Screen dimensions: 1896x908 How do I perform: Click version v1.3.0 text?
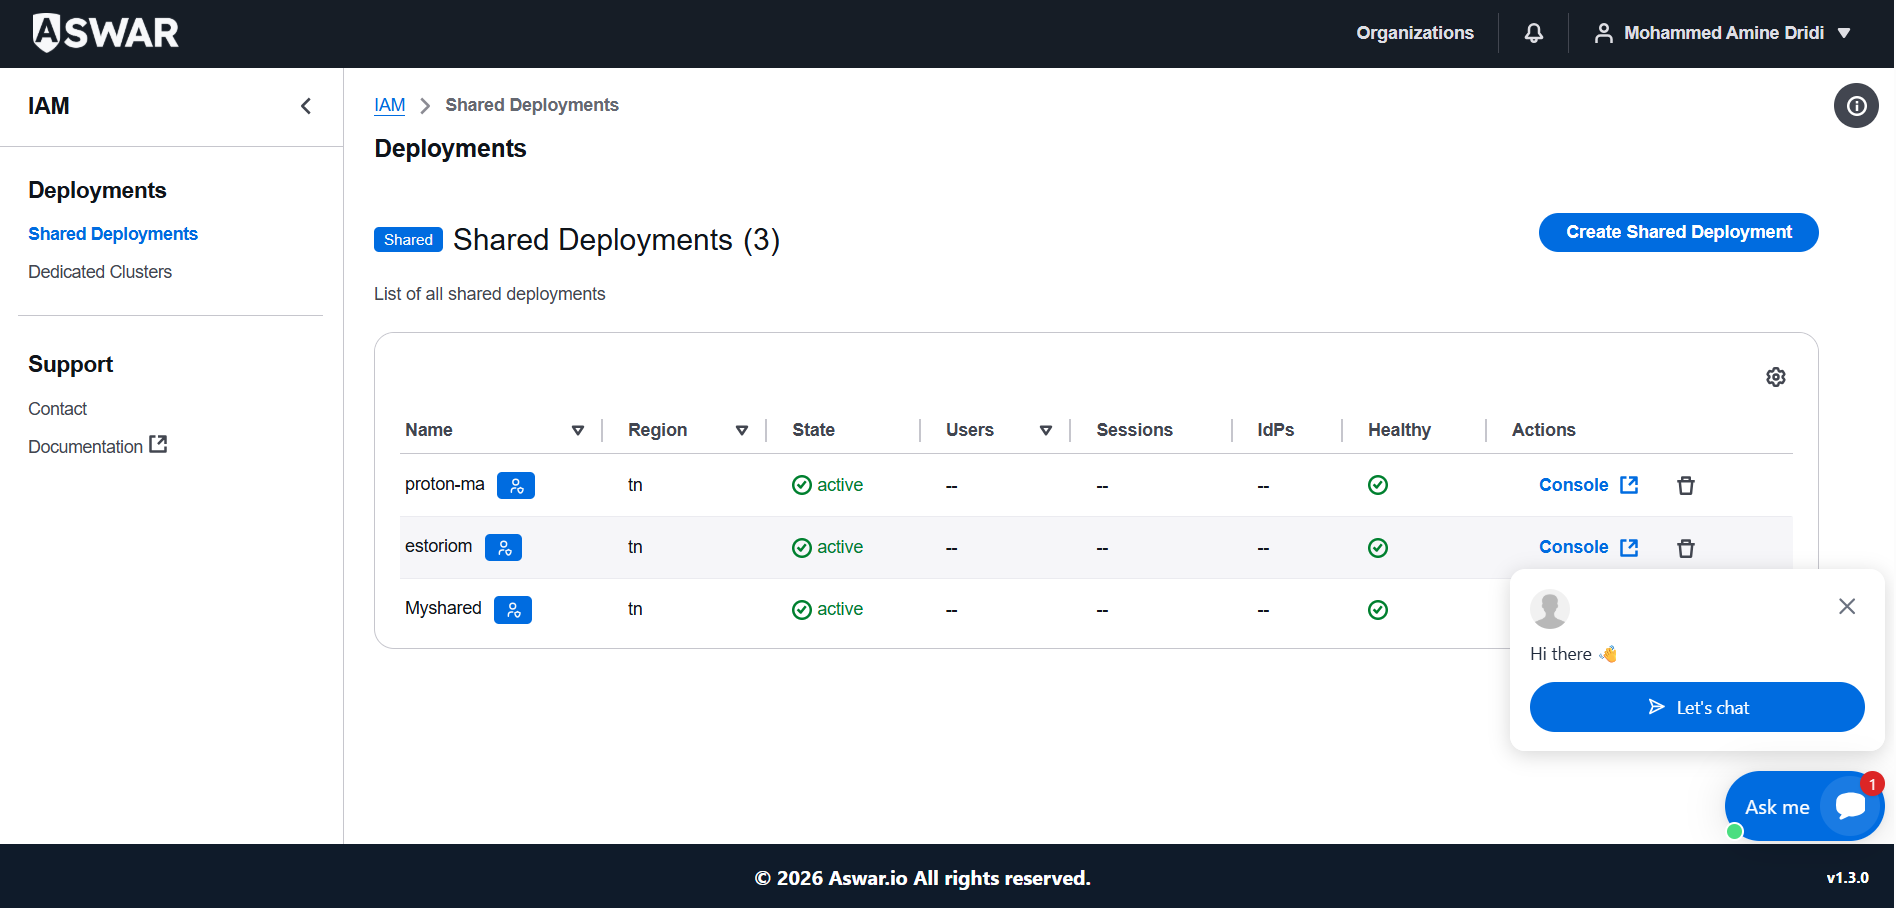(x=1847, y=878)
